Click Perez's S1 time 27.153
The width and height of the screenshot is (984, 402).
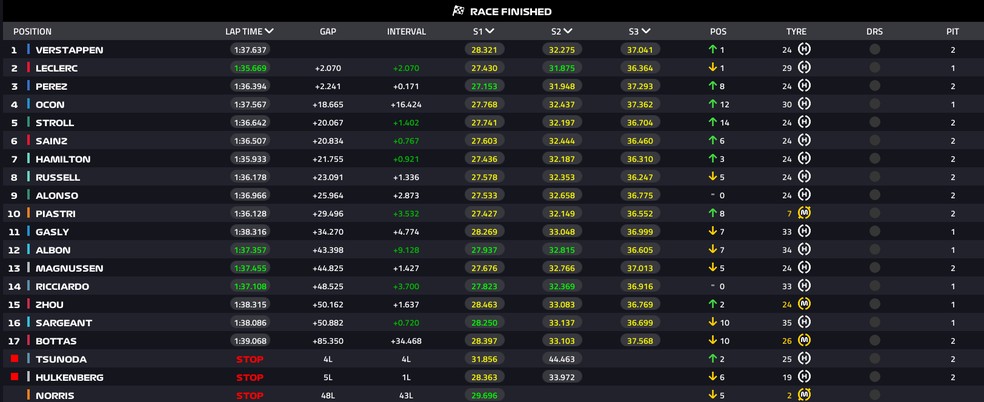tap(485, 86)
